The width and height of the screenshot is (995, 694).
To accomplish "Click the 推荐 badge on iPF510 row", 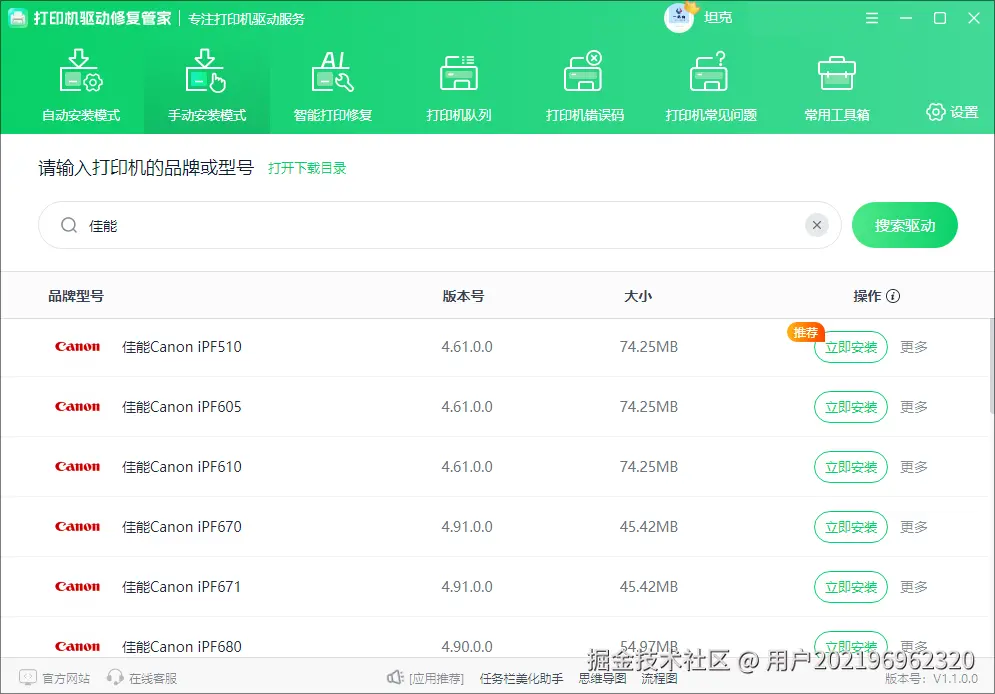I will pos(805,332).
